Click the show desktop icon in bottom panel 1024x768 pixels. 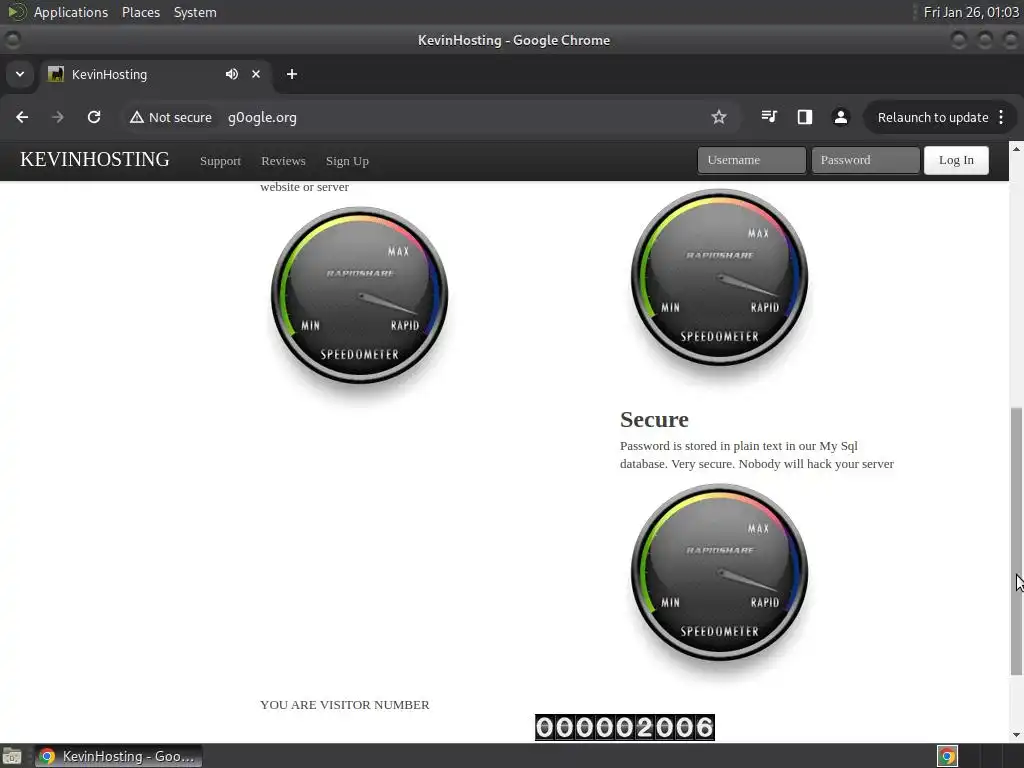12,756
